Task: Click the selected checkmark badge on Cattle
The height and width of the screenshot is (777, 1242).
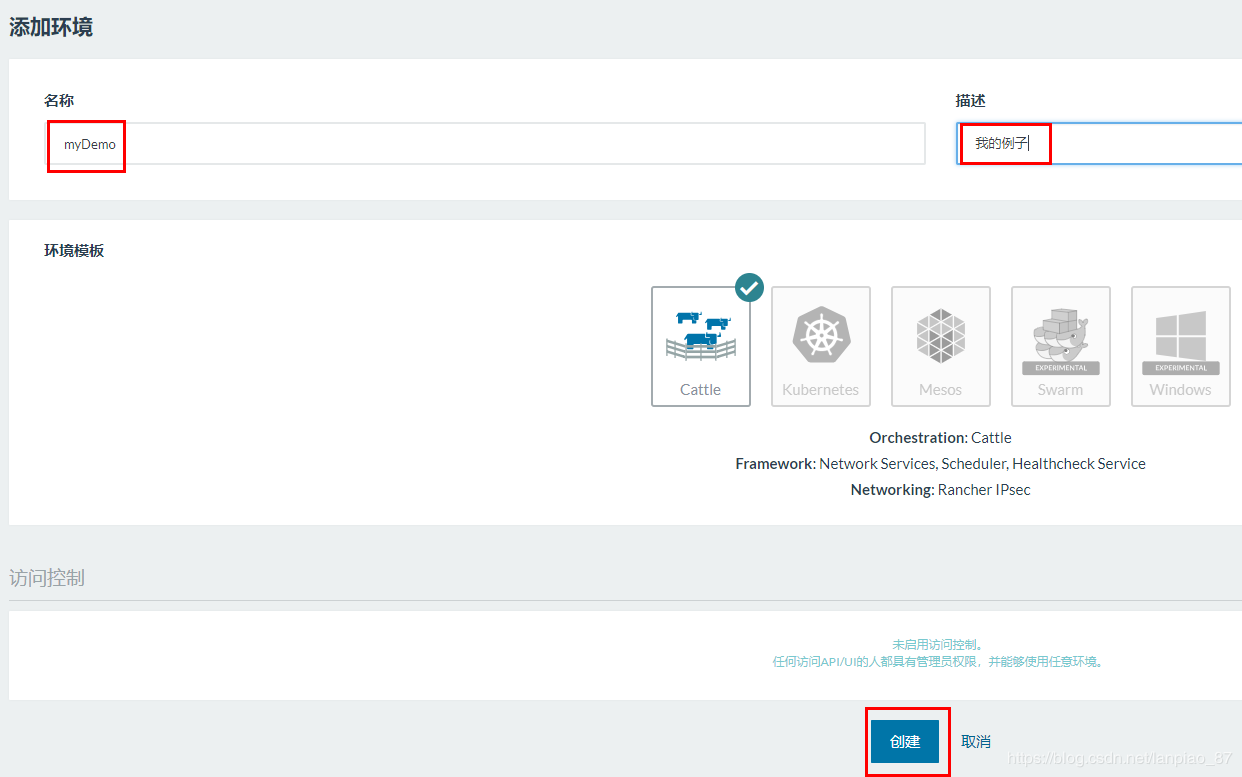Action: tap(749, 287)
